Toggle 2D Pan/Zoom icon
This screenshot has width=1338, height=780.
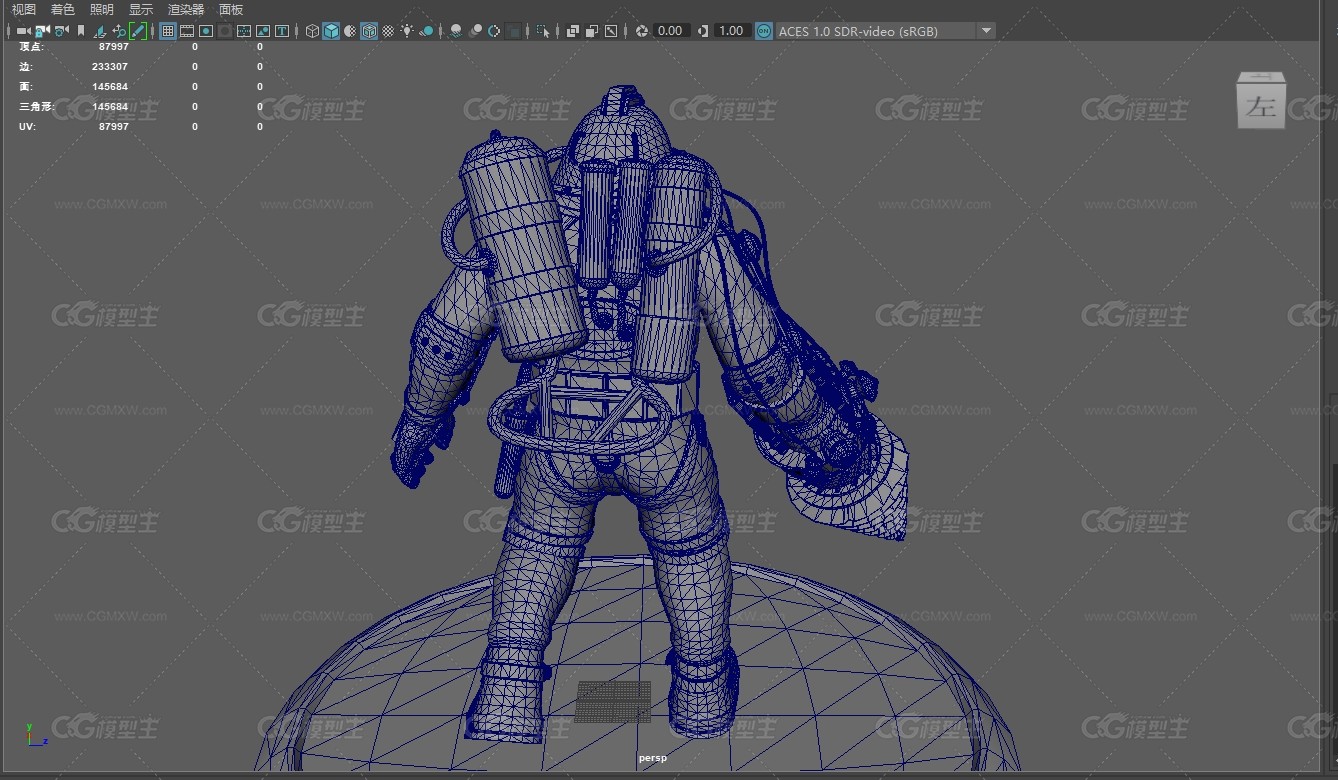(x=119, y=31)
